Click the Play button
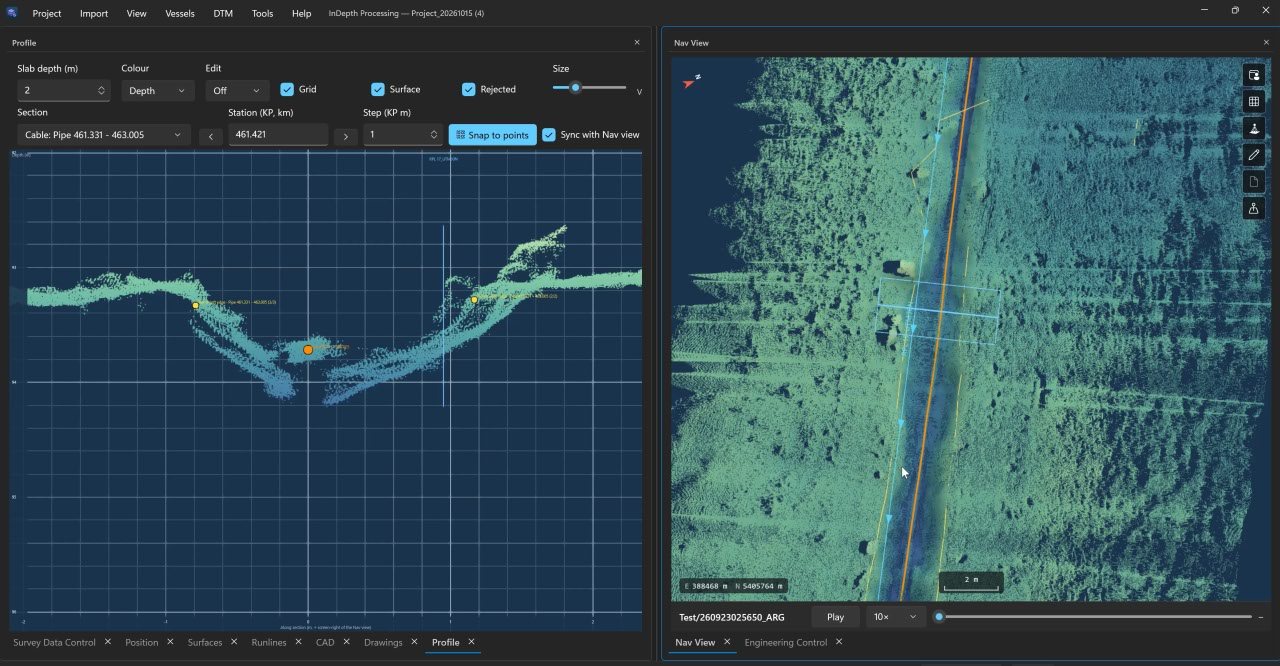Image resolution: width=1280 pixels, height=666 pixels. click(835, 617)
